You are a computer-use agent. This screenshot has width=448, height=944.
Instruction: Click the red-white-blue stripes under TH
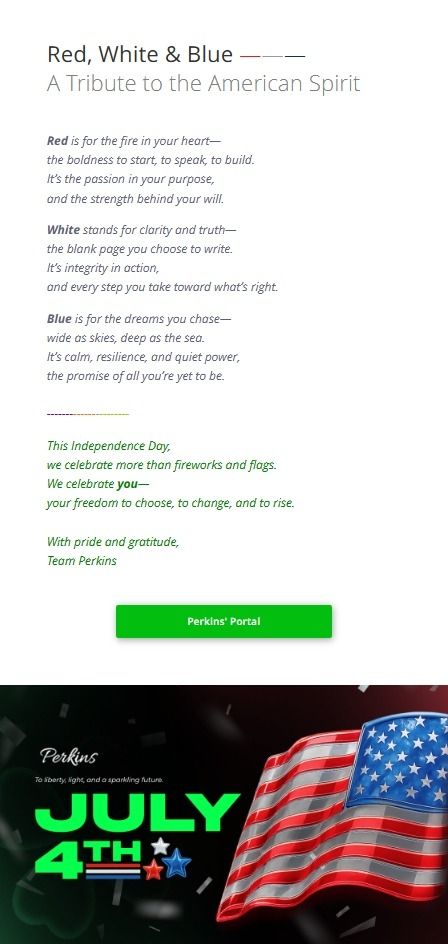click(113, 871)
